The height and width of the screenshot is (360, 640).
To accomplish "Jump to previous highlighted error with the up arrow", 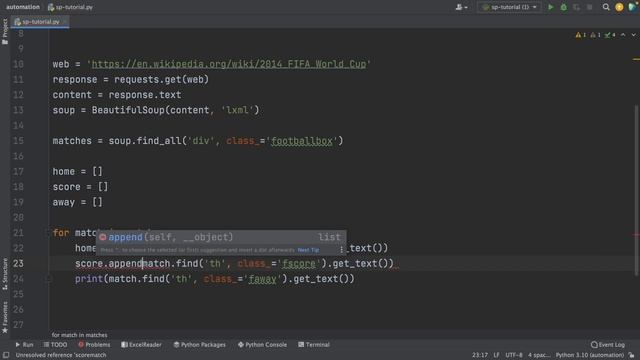I will (x=623, y=35).
